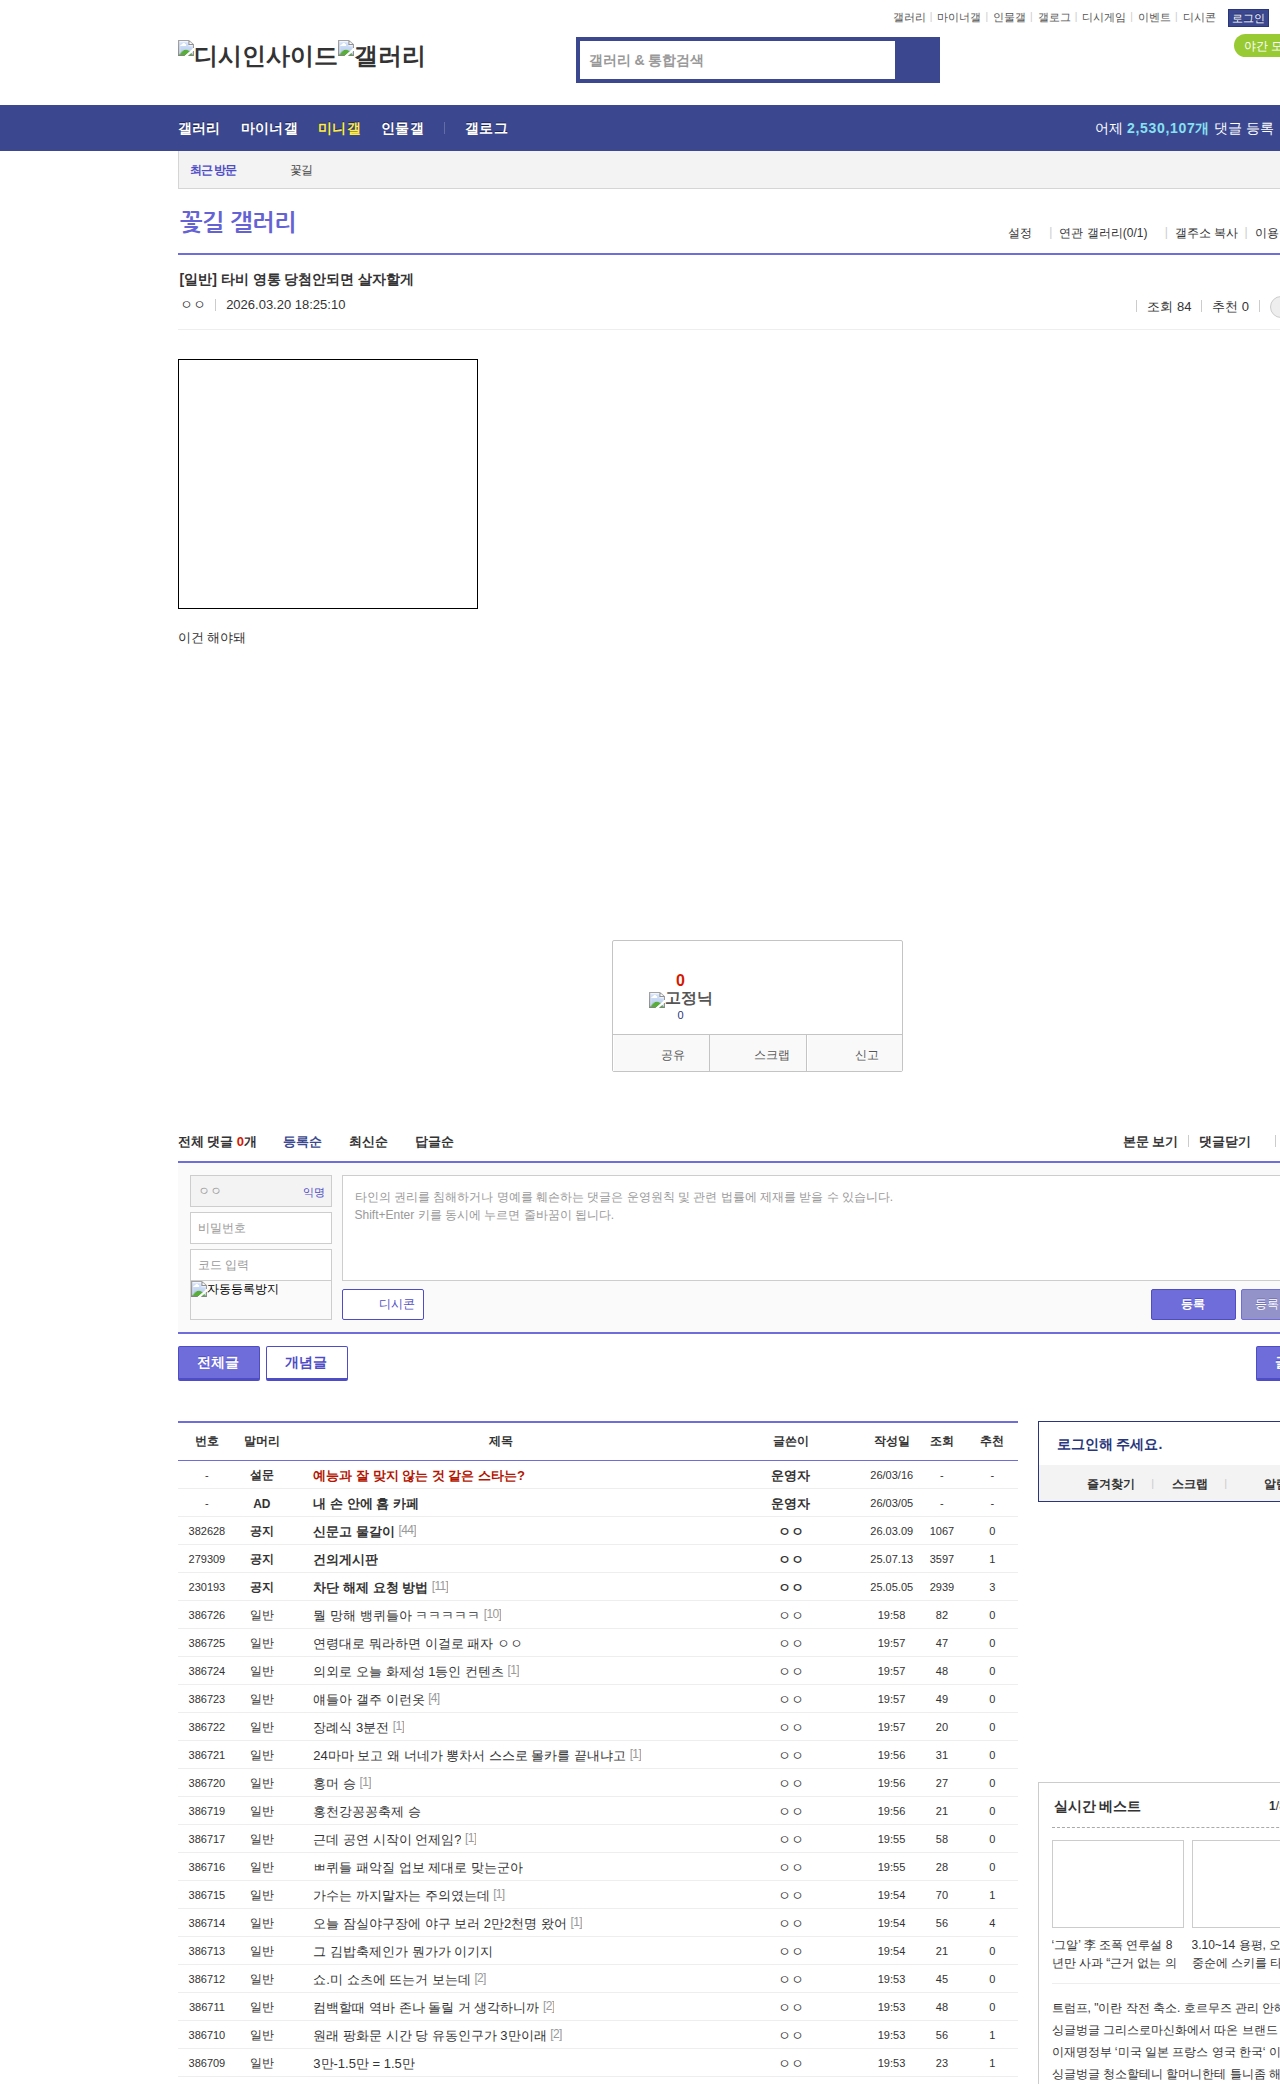Click the blue 등록 comment submit button
This screenshot has height=2084, width=1280.
1193,1304
